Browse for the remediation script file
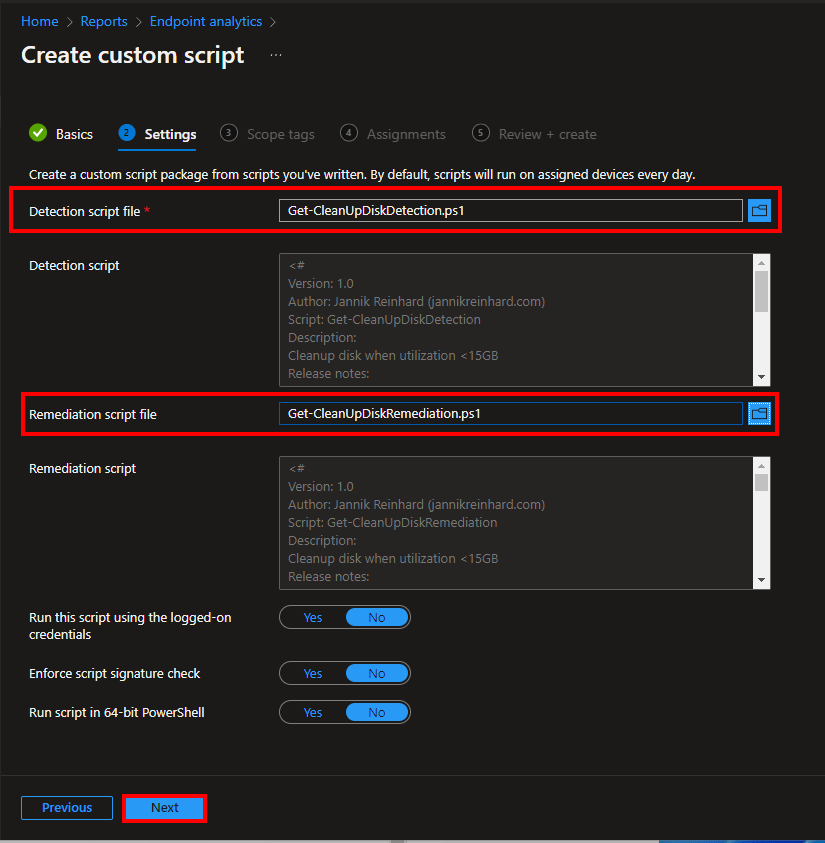The image size is (825, 843). [x=759, y=413]
